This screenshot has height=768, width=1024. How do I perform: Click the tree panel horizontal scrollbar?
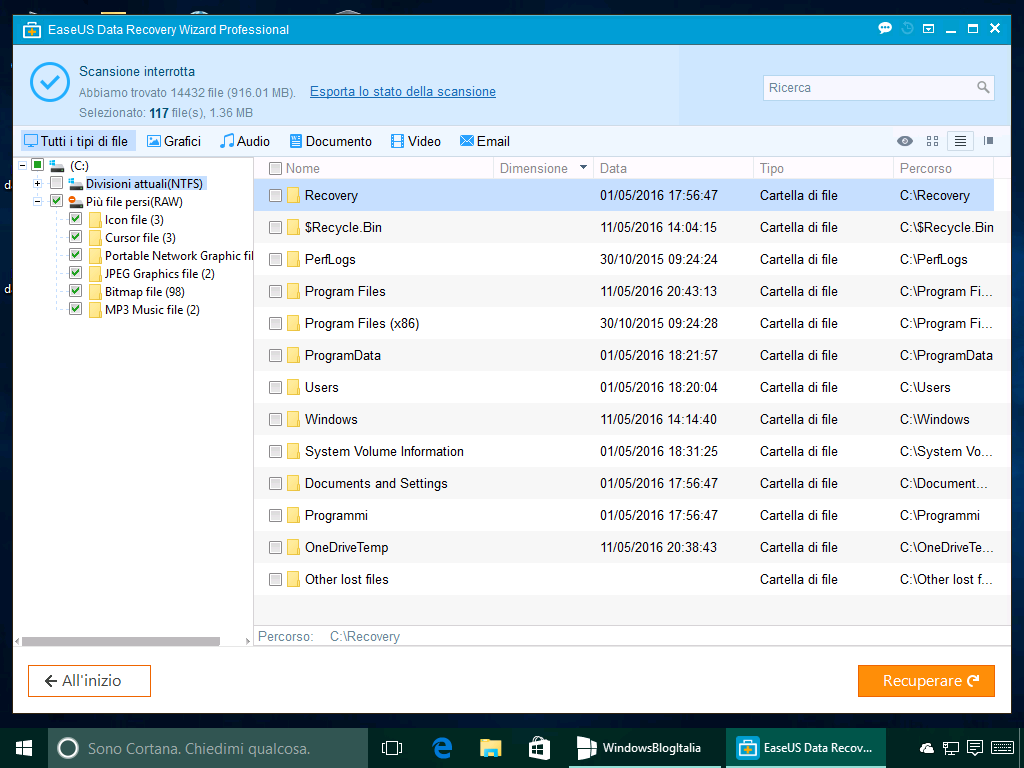click(121, 641)
